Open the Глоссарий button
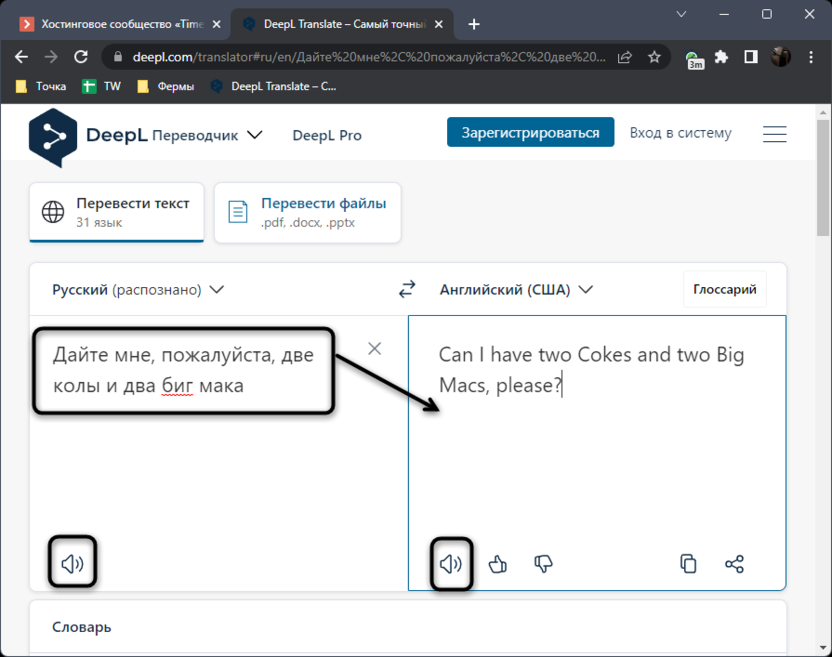Viewport: 832px width, 657px height. pos(725,290)
